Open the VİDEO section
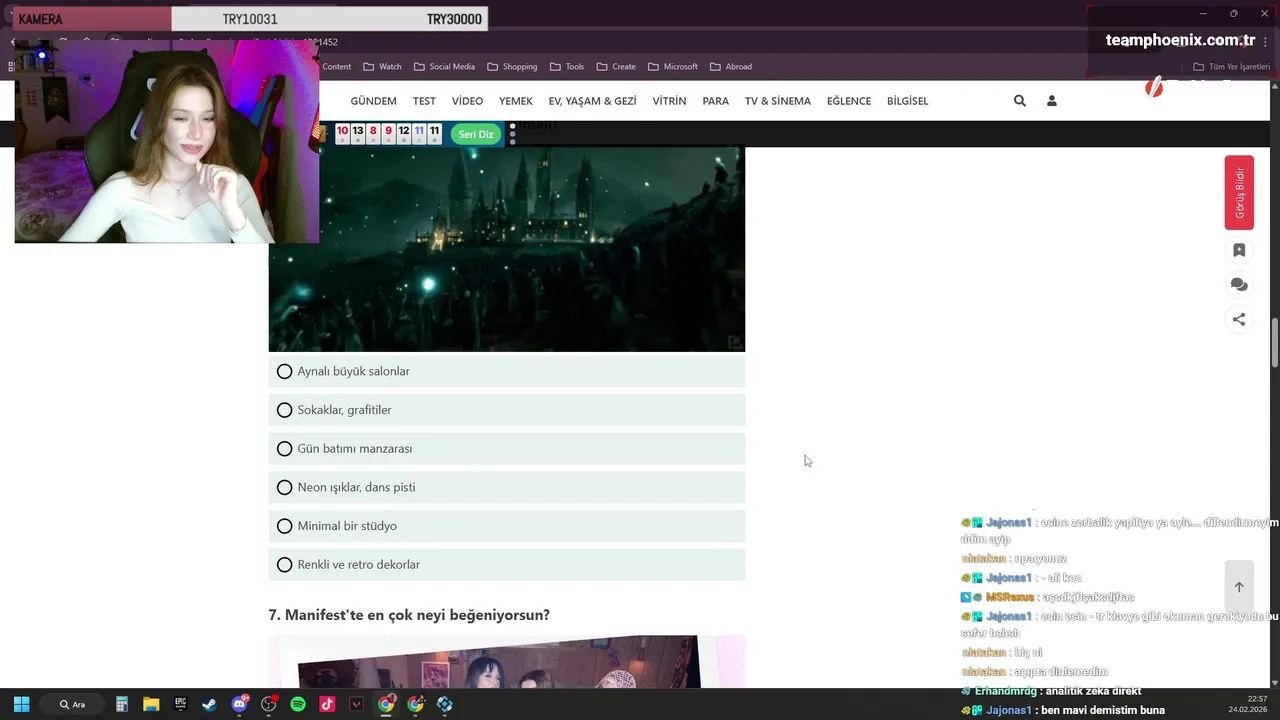The width and height of the screenshot is (1280, 720). pos(467,101)
